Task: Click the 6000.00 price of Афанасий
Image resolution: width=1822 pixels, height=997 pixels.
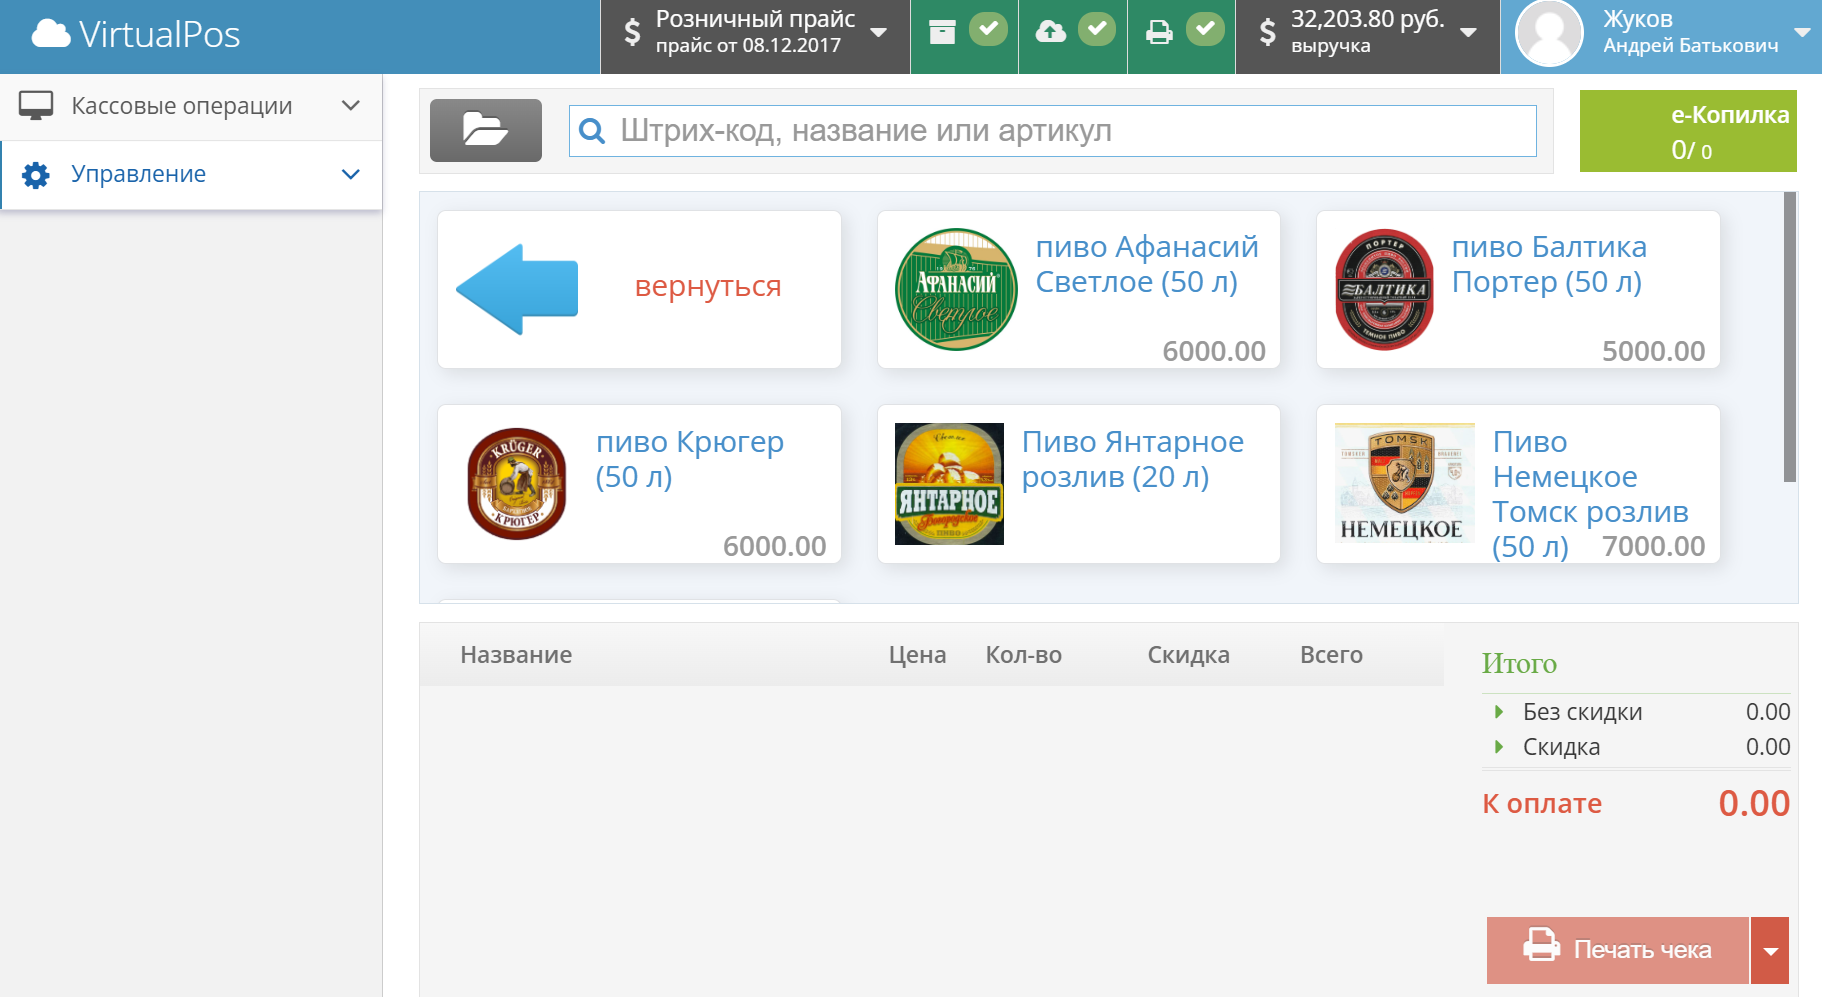Action: [1214, 351]
